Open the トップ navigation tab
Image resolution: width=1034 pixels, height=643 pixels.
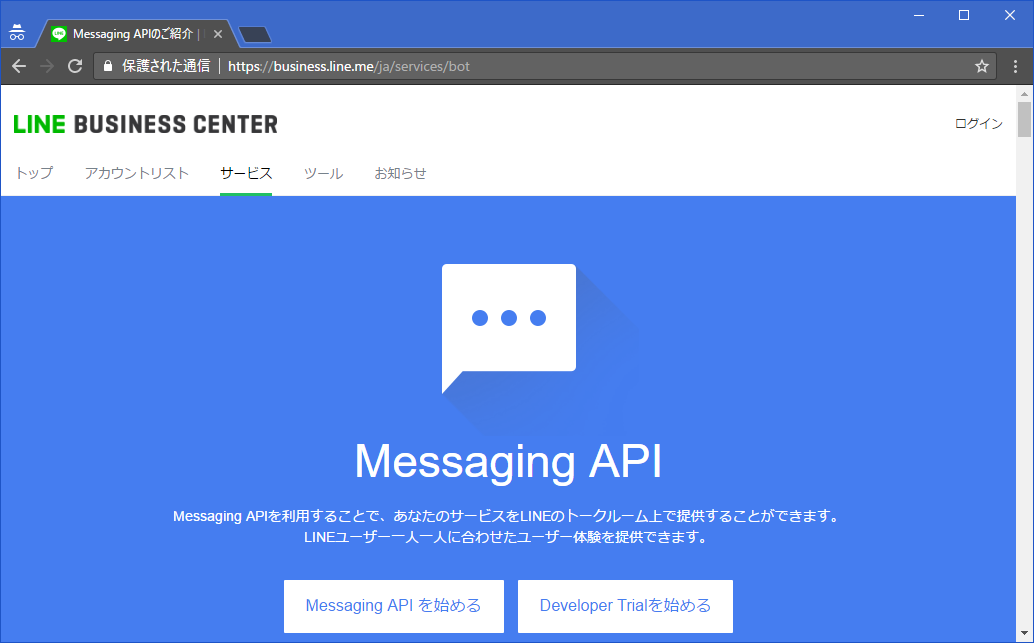(34, 173)
